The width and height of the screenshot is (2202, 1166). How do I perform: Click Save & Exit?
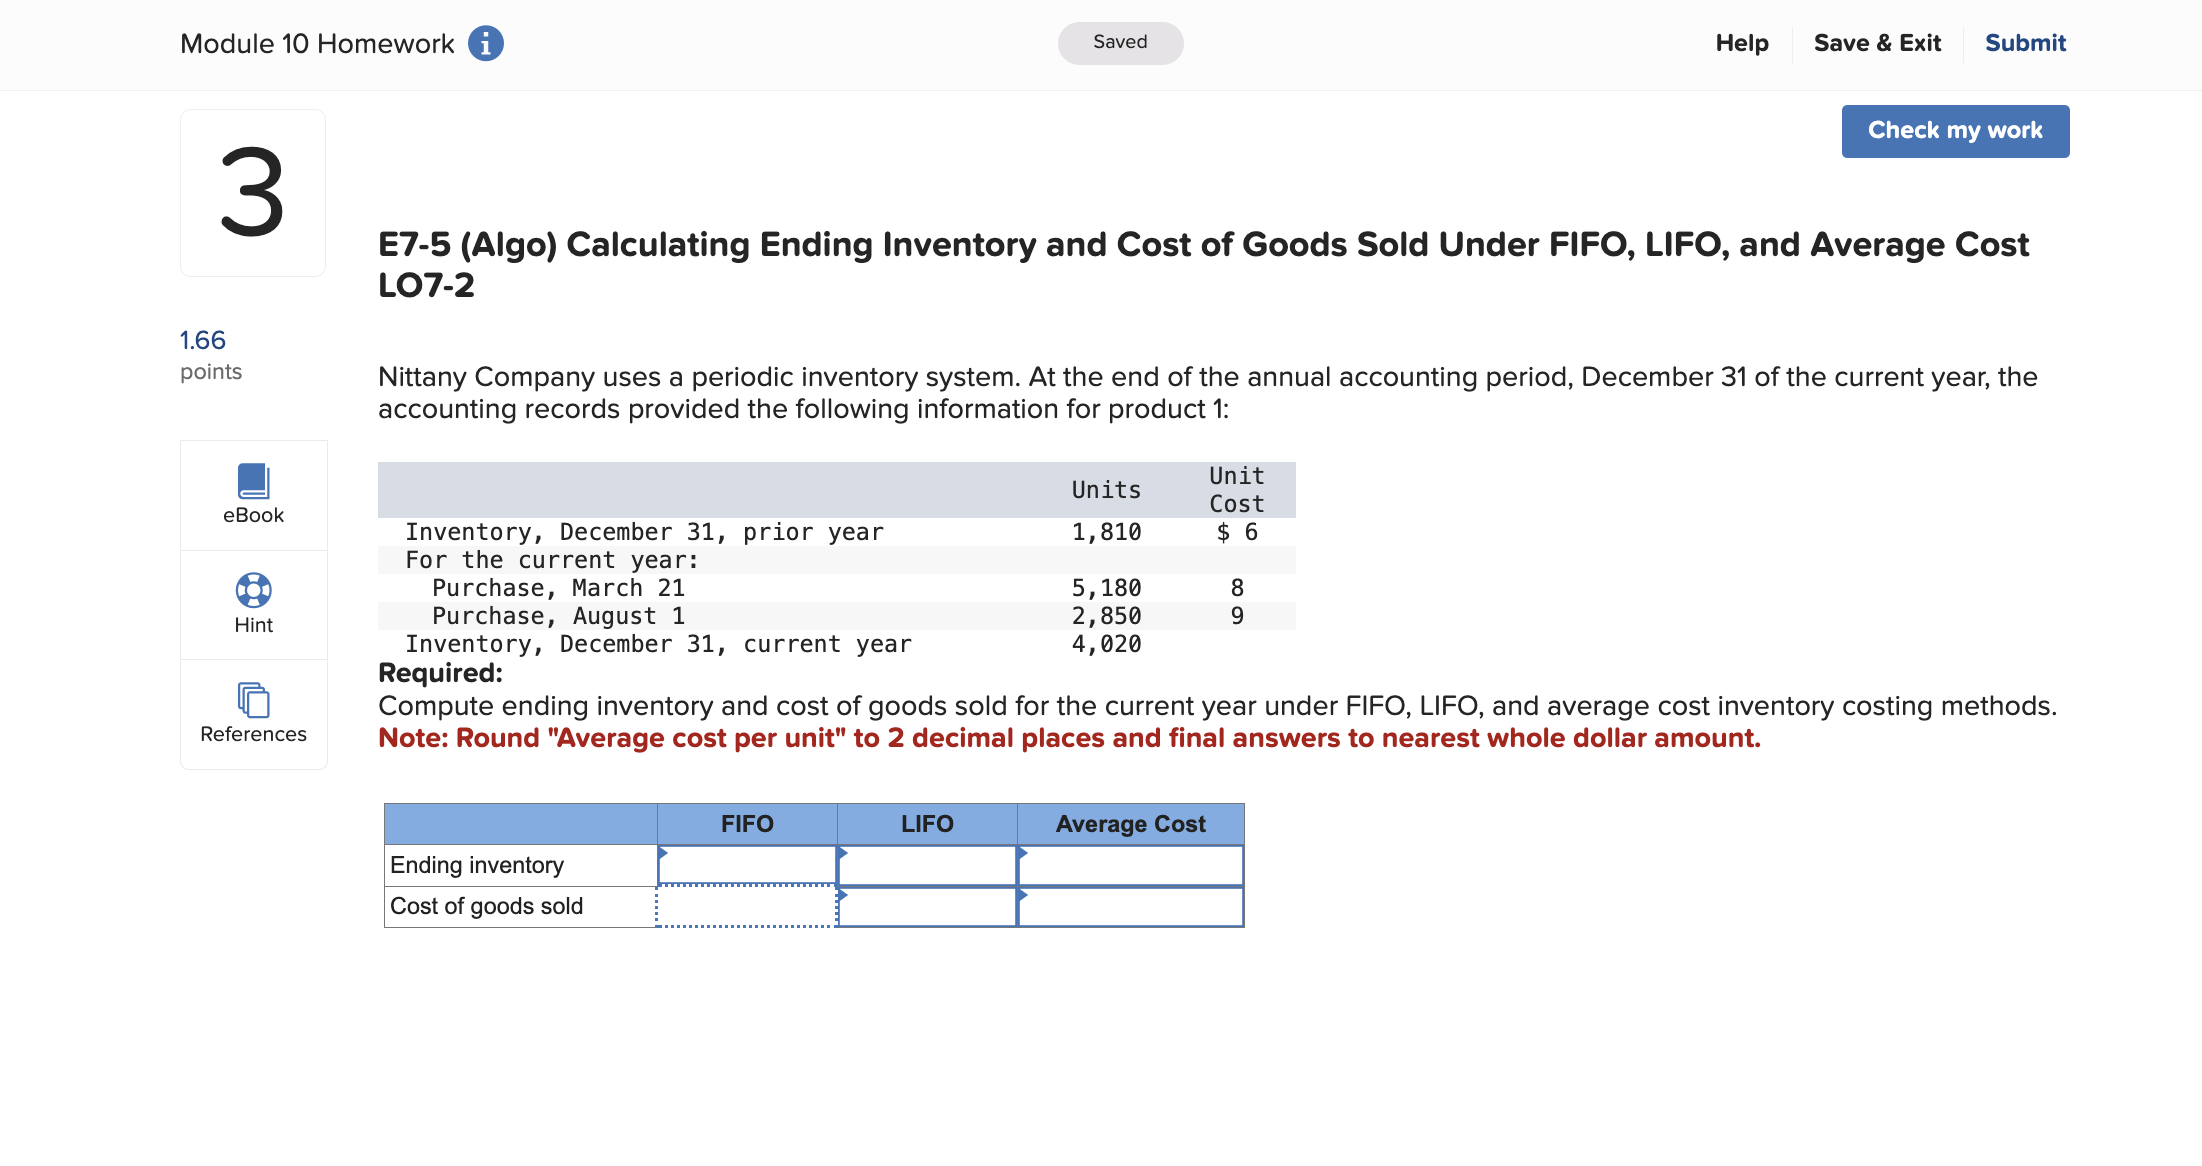tap(1877, 43)
